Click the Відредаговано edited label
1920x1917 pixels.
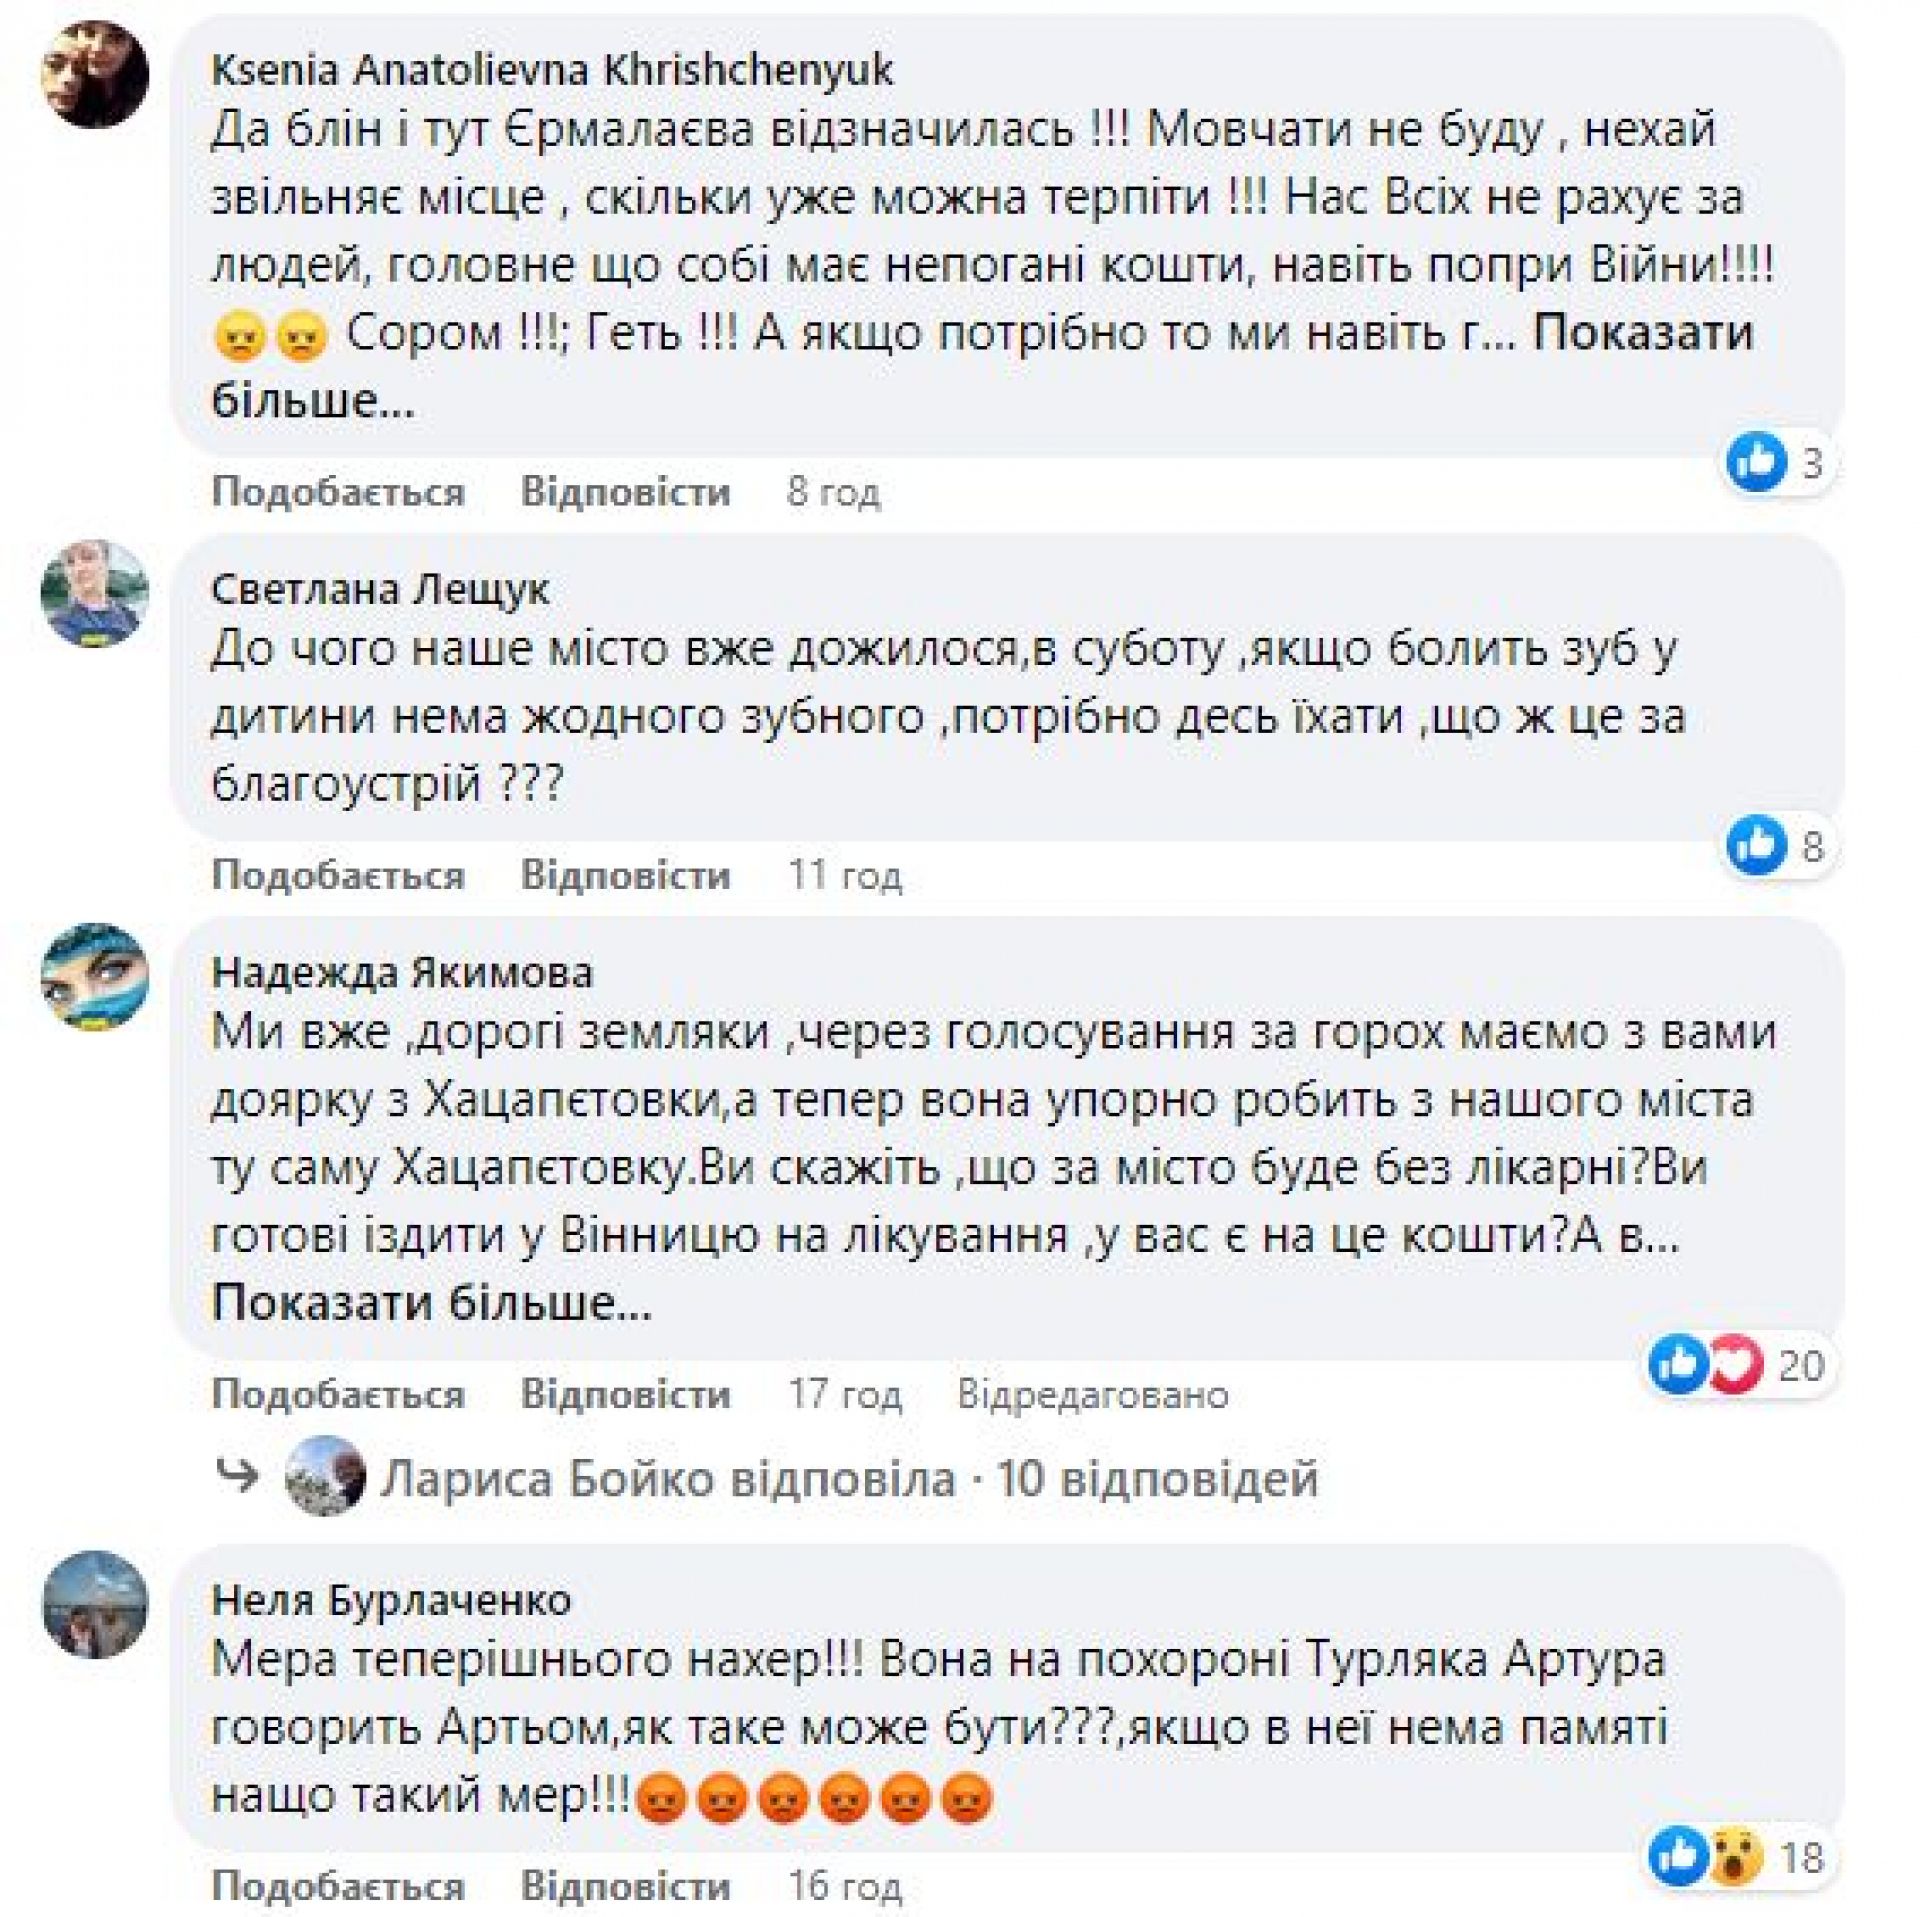click(x=1092, y=1394)
